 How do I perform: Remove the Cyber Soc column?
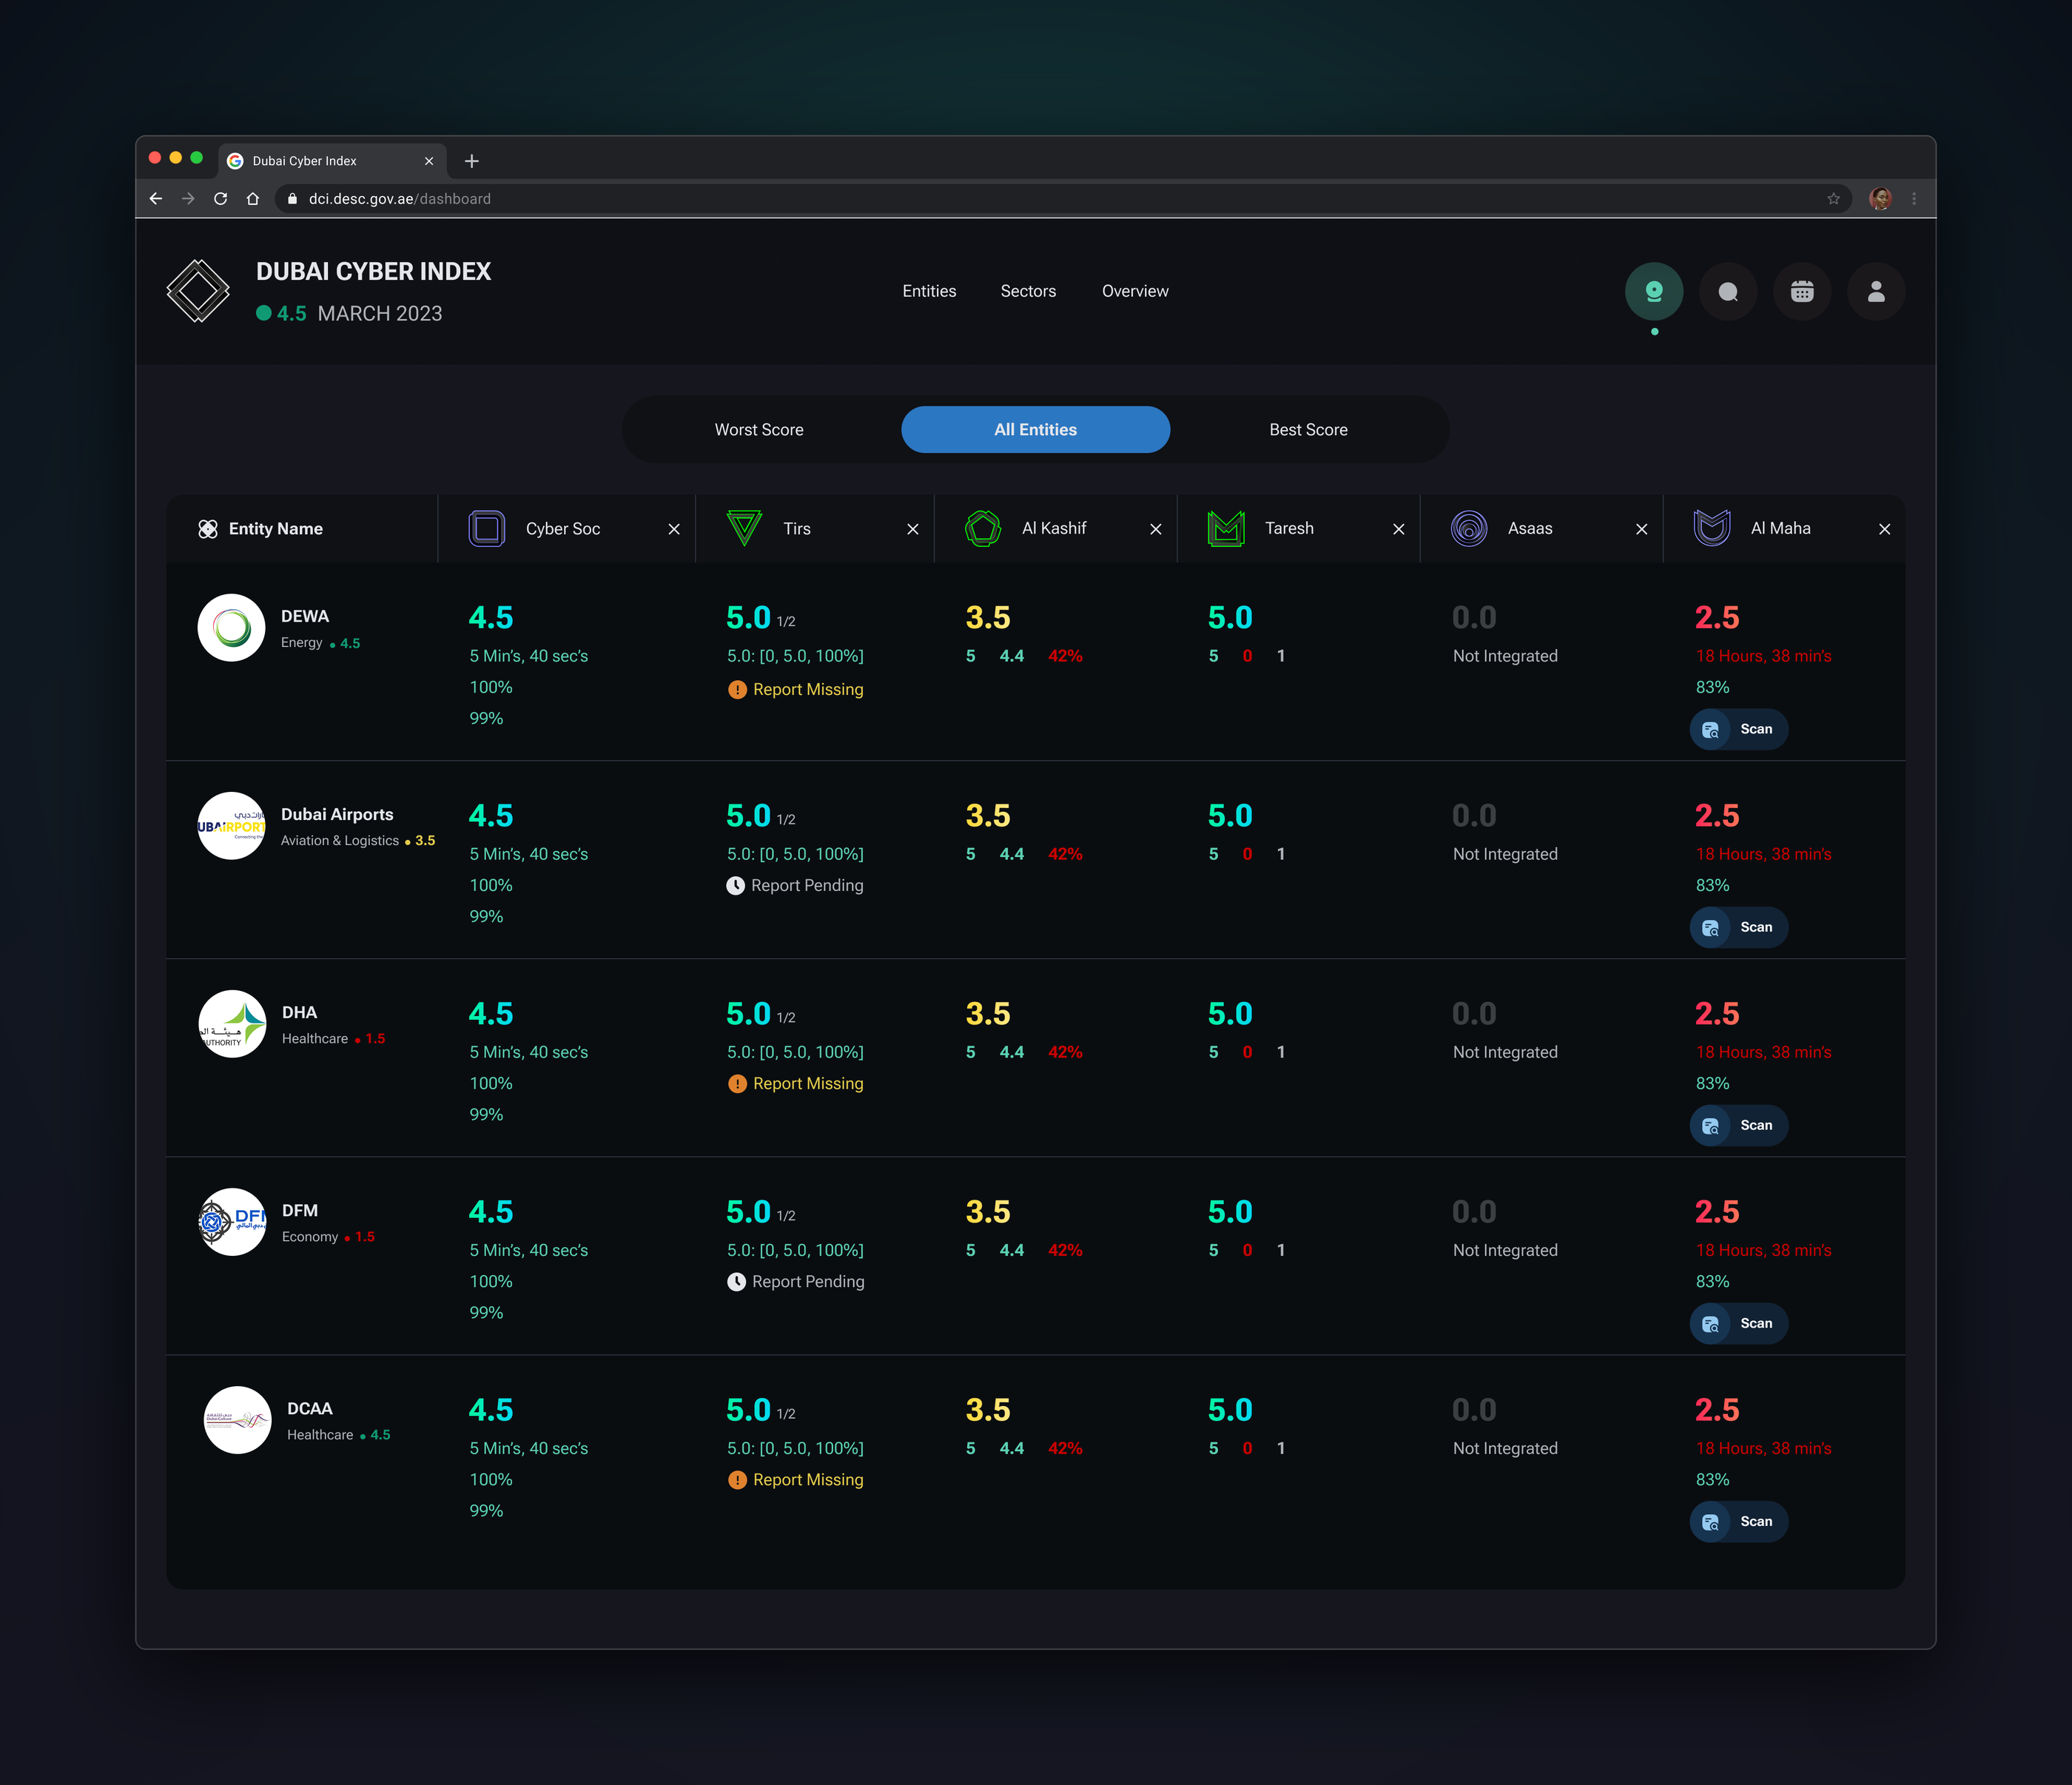tap(674, 529)
